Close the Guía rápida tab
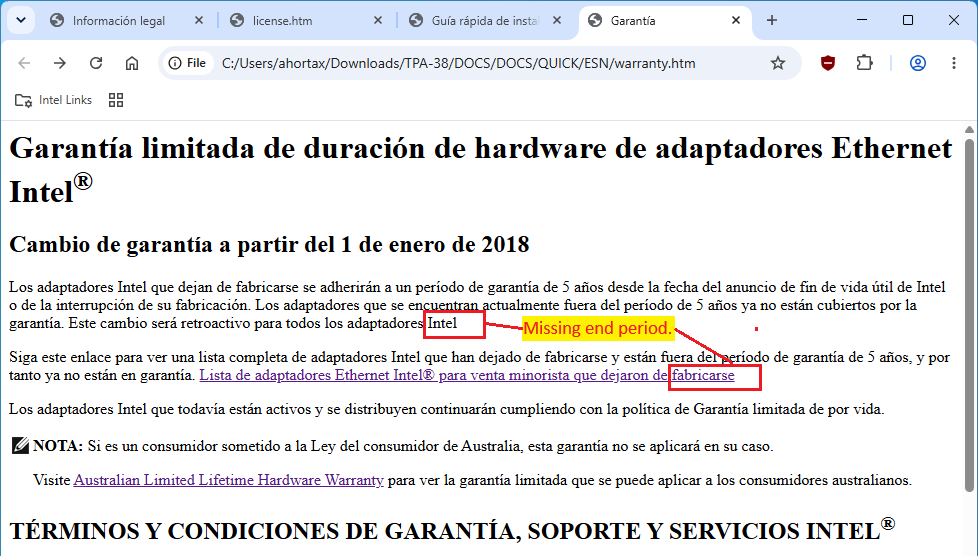This screenshot has height=556, width=979. (x=557, y=21)
